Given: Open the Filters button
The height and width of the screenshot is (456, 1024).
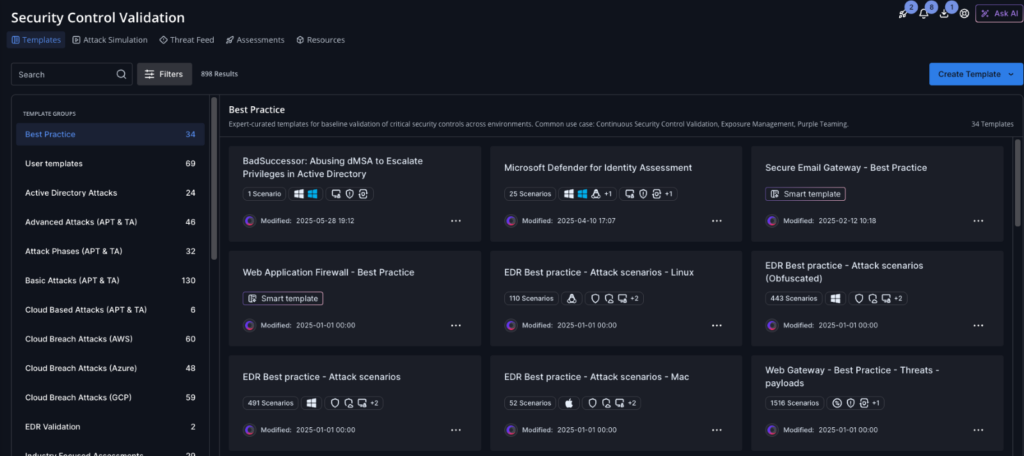Looking at the screenshot, I should point(165,74).
